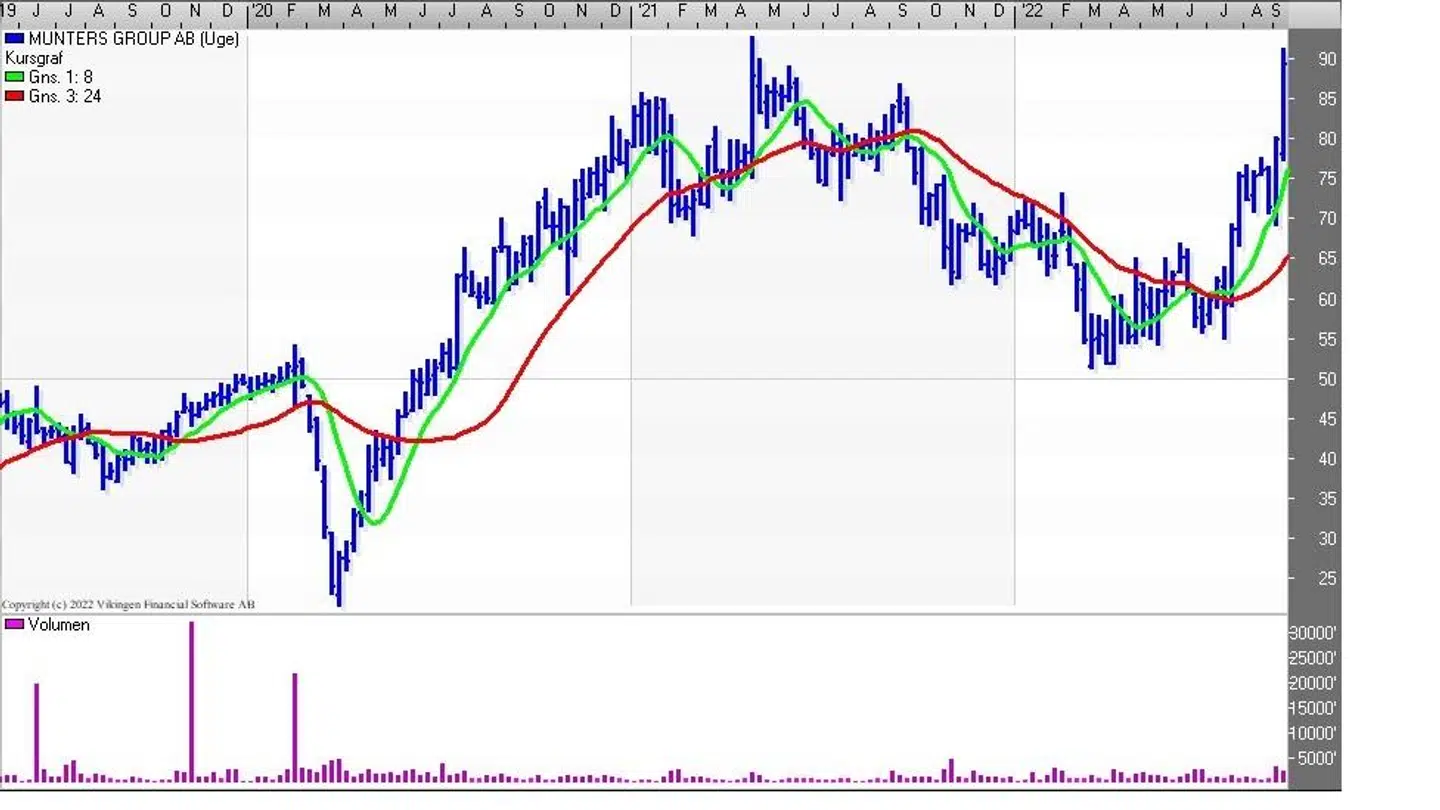Image resolution: width=1440 pixels, height=810 pixels.
Task: Click the '21 year marker on the timeline
Action: pyautogui.click(x=647, y=10)
